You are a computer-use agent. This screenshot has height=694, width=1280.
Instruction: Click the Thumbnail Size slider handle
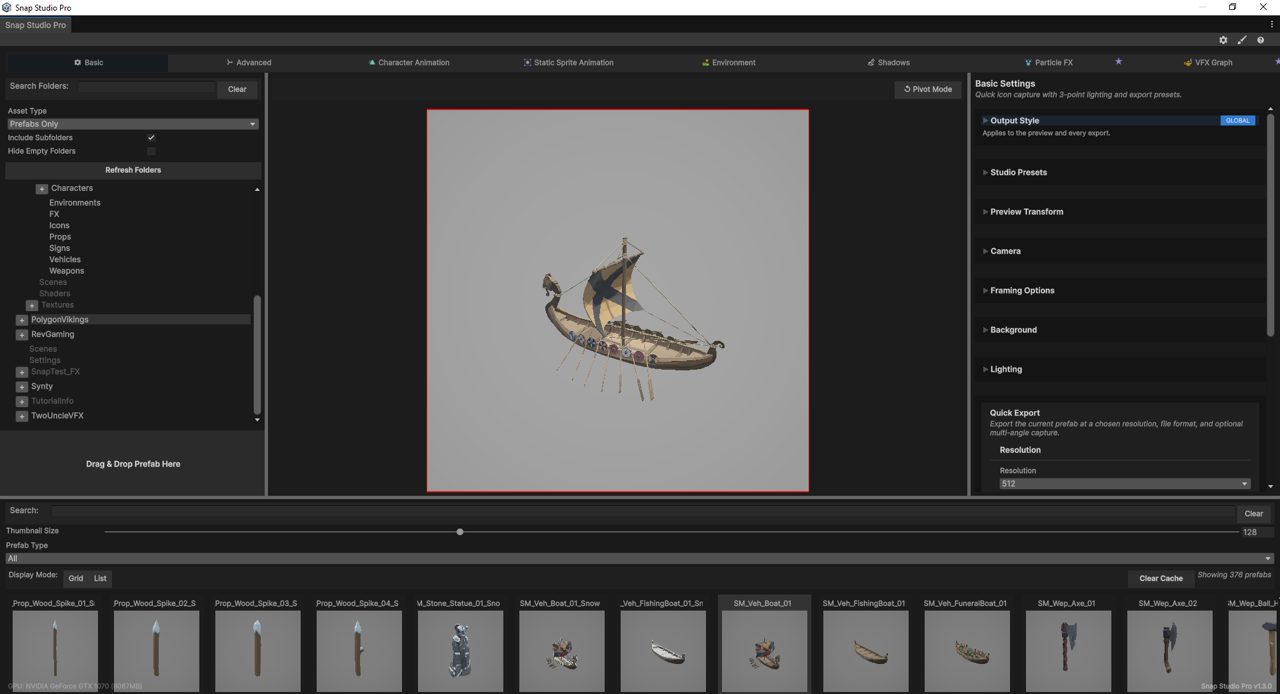[x=460, y=532]
